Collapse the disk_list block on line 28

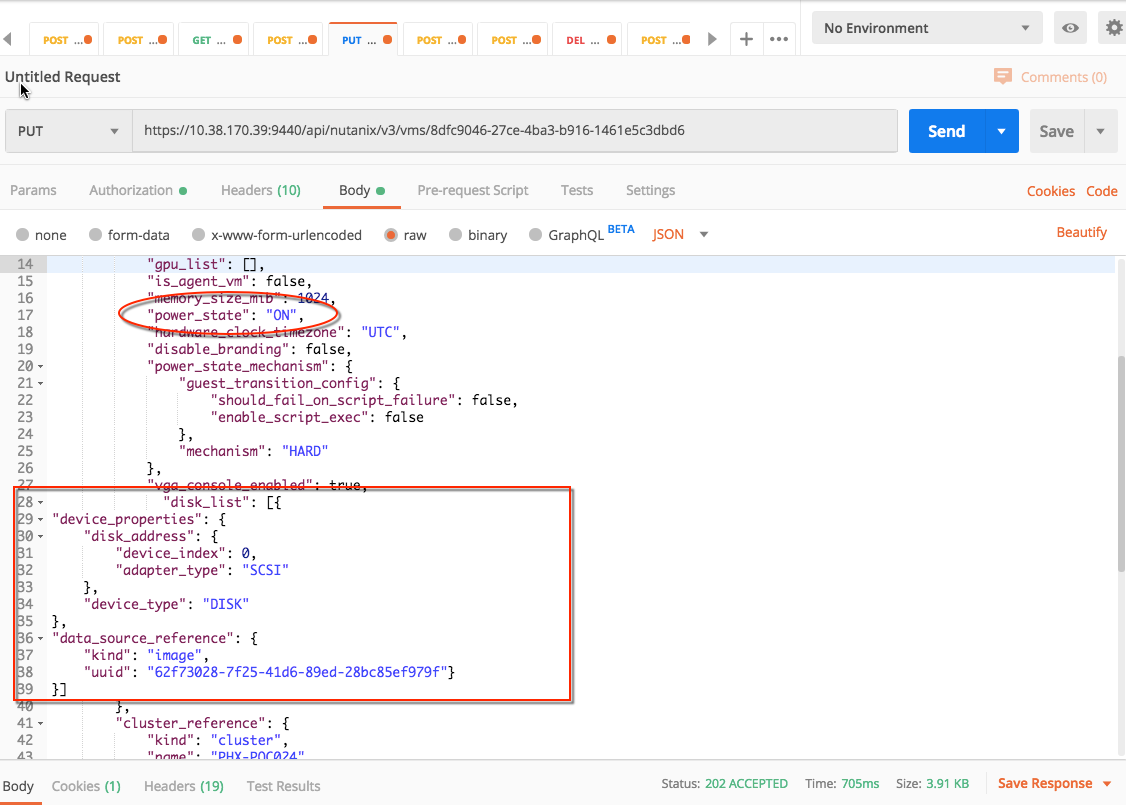(x=41, y=503)
